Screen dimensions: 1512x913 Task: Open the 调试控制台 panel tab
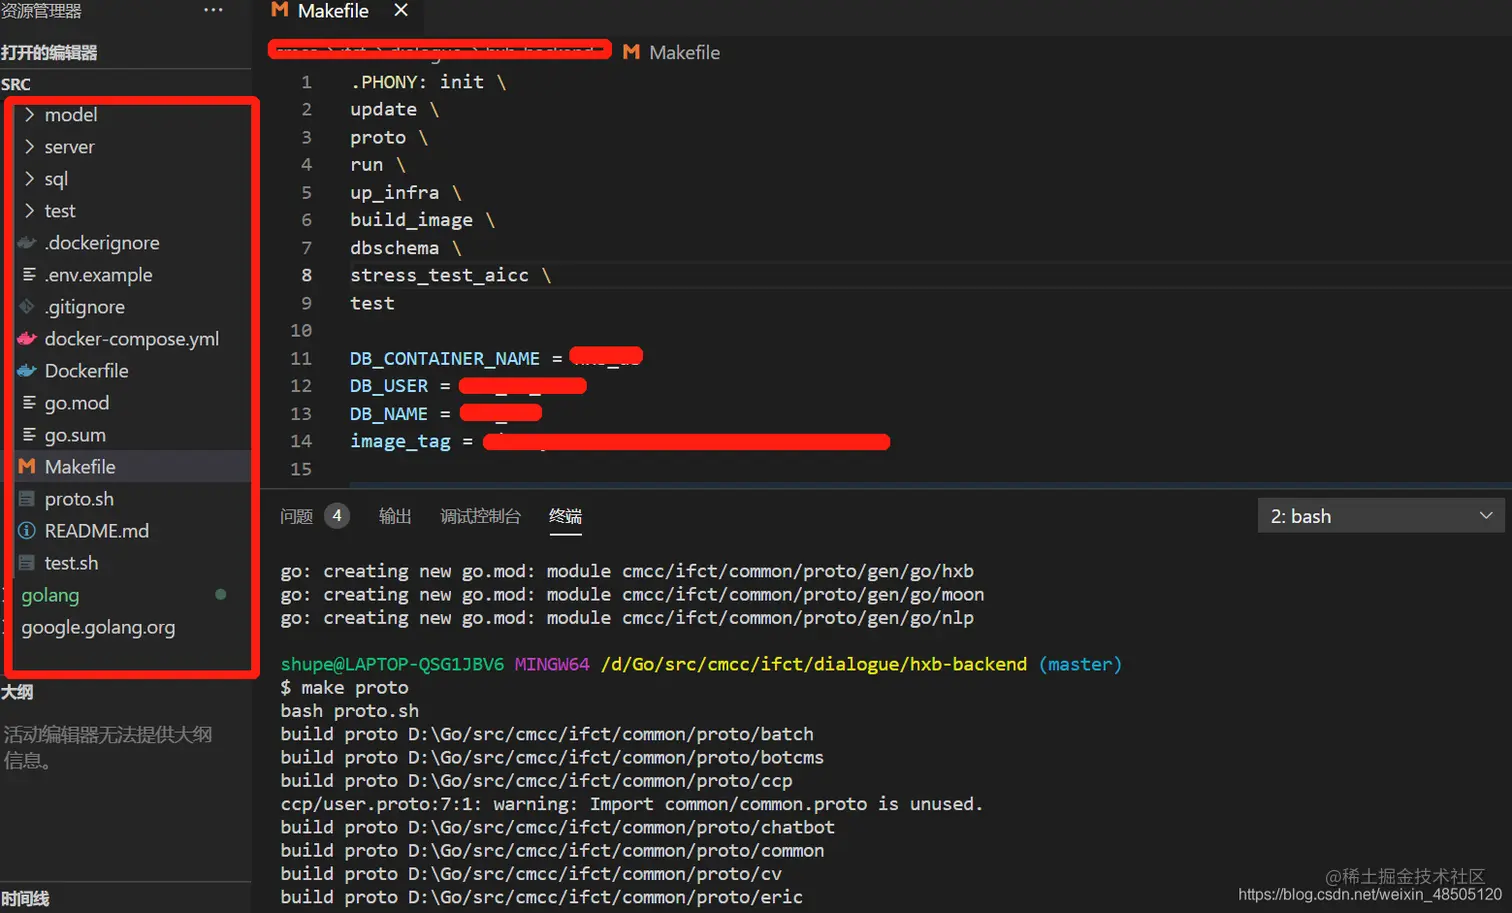(480, 516)
